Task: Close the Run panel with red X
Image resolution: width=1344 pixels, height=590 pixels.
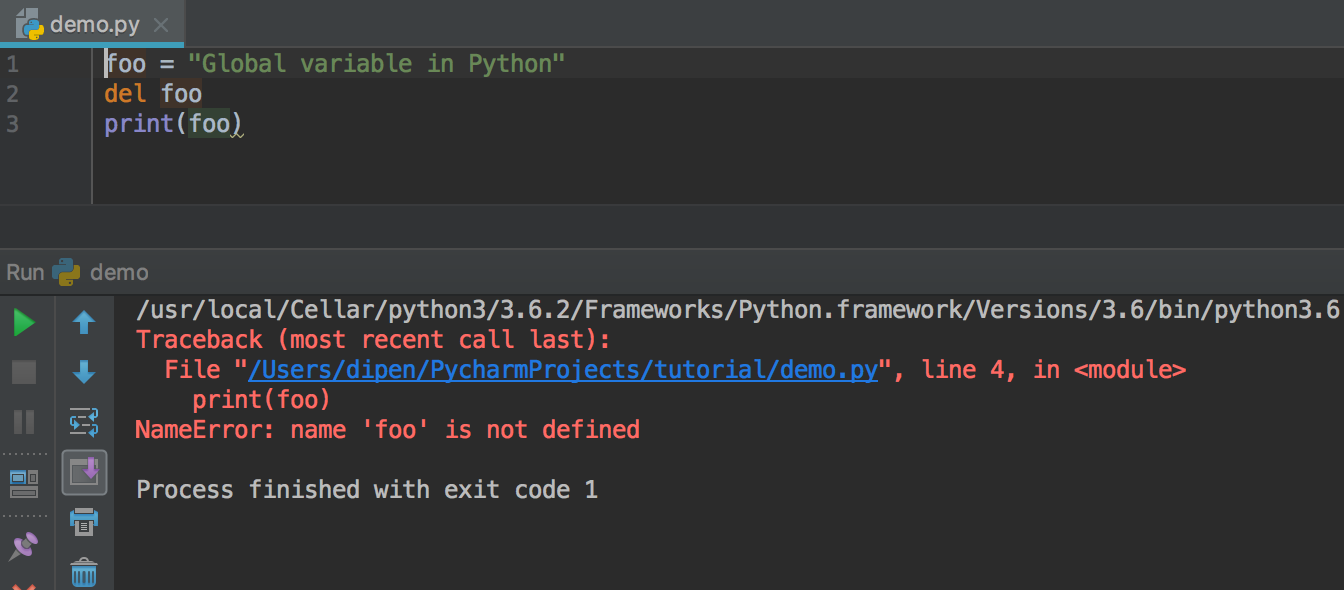Action: tap(24, 585)
